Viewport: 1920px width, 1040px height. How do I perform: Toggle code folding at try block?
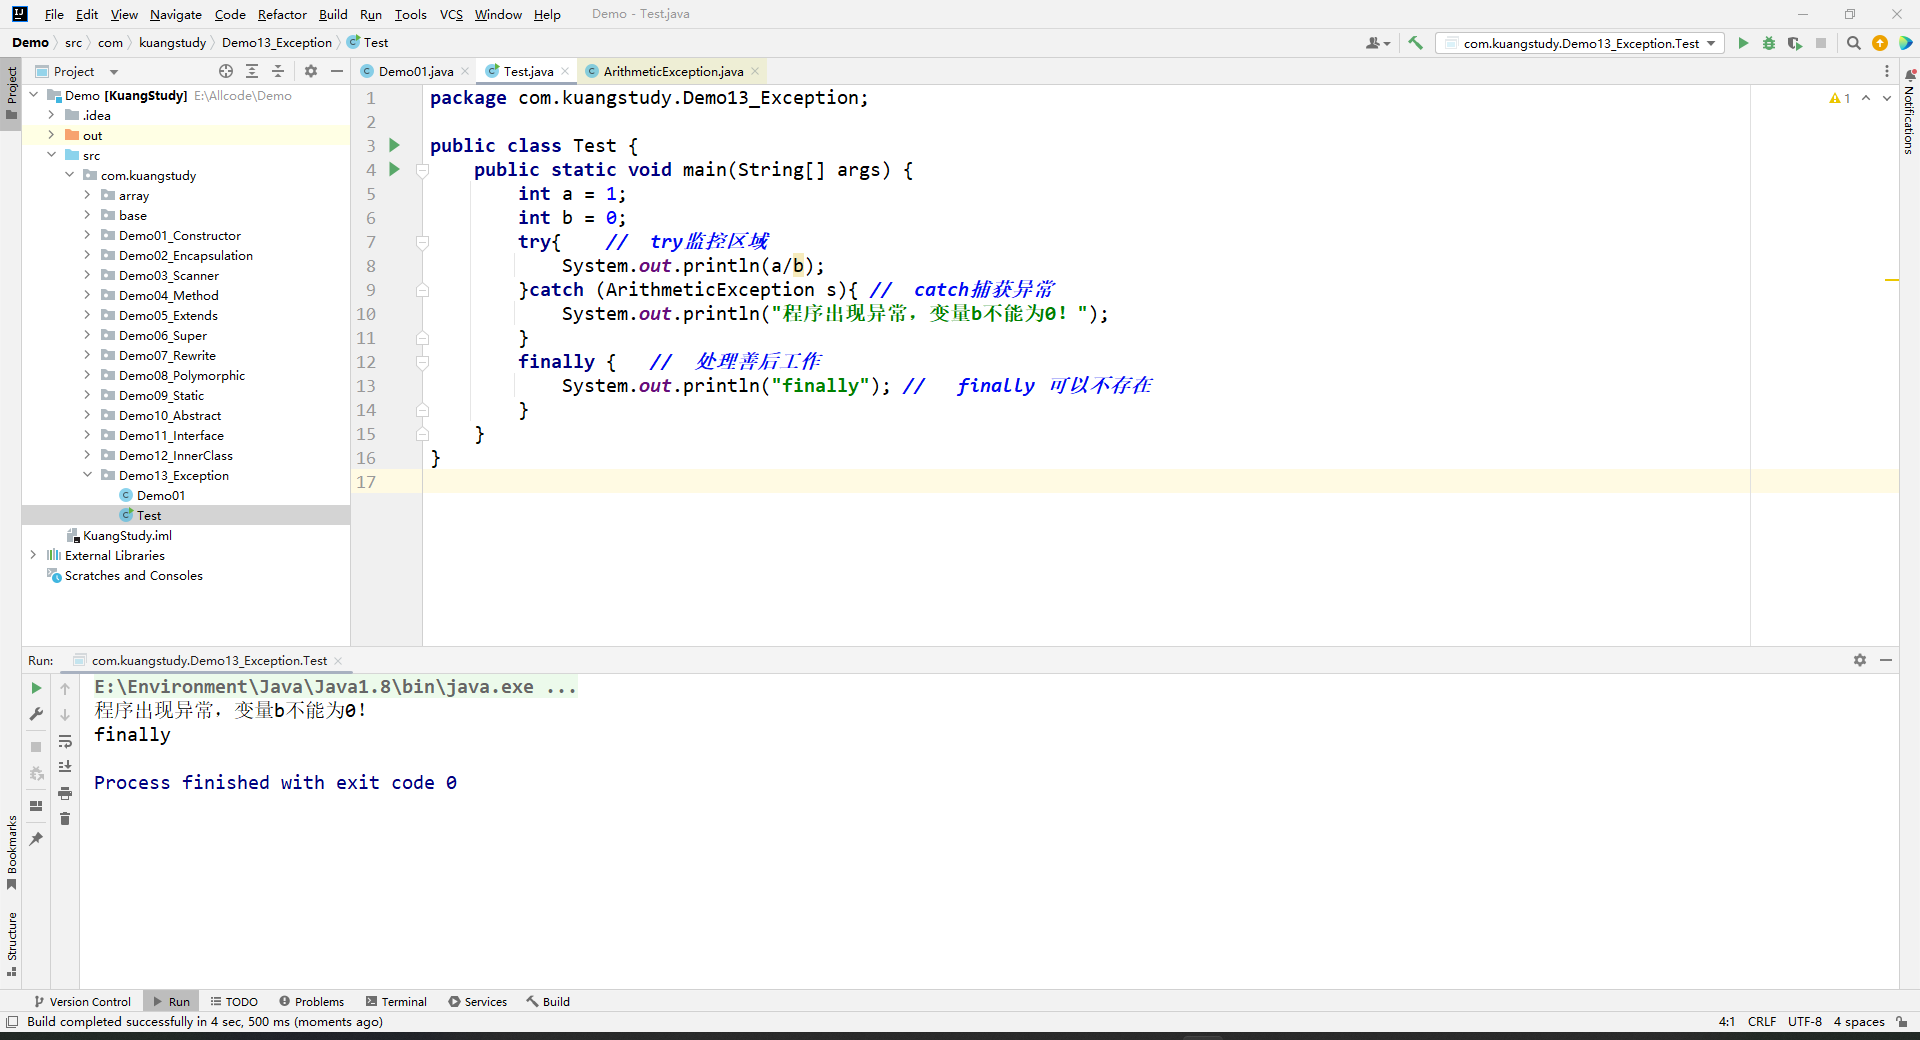point(422,242)
